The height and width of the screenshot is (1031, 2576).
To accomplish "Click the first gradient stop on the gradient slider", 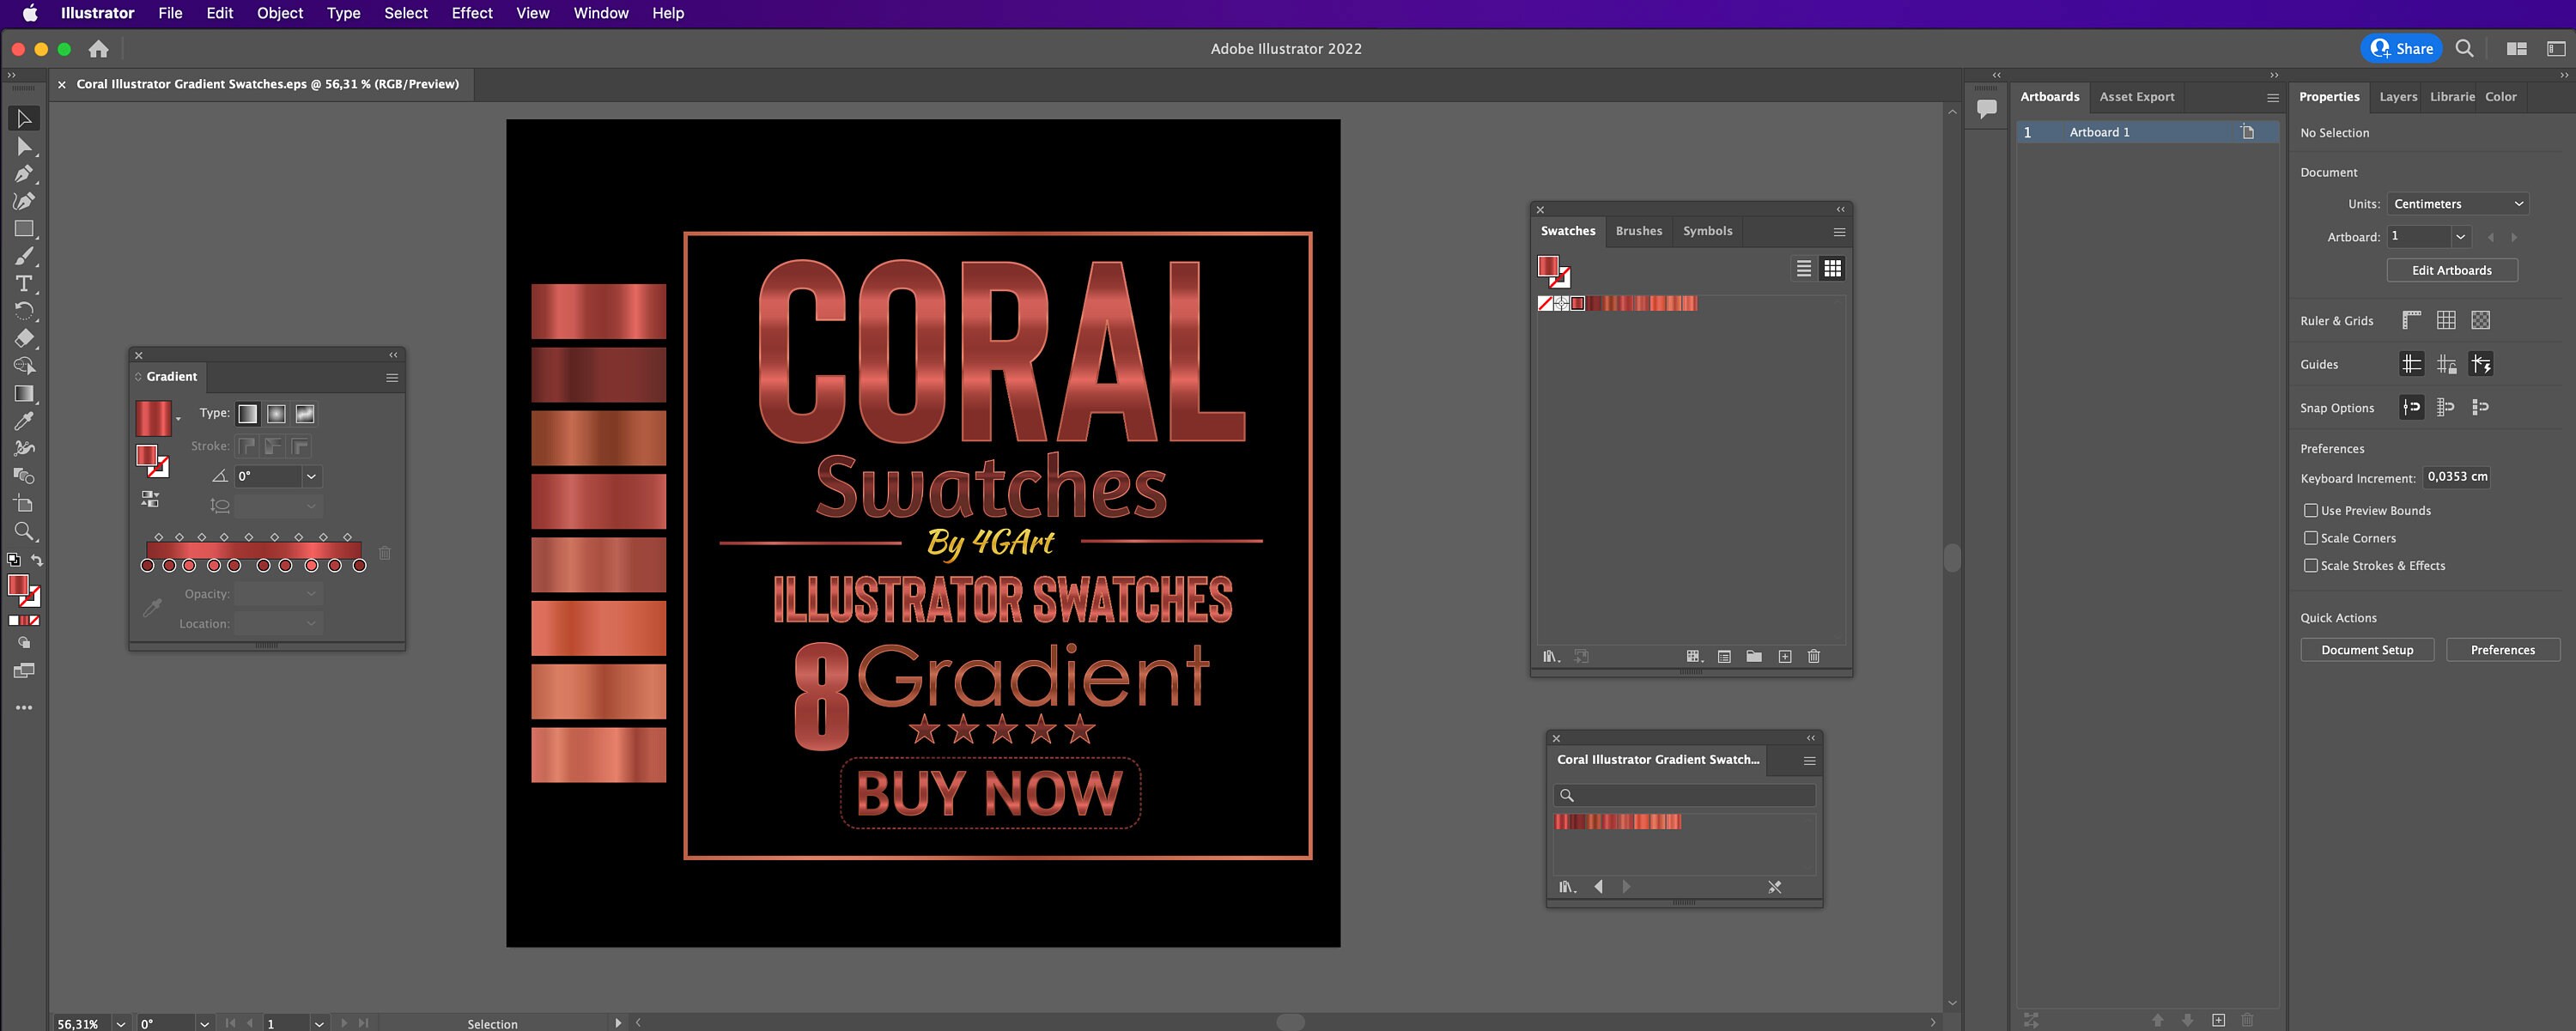I will 148,566.
